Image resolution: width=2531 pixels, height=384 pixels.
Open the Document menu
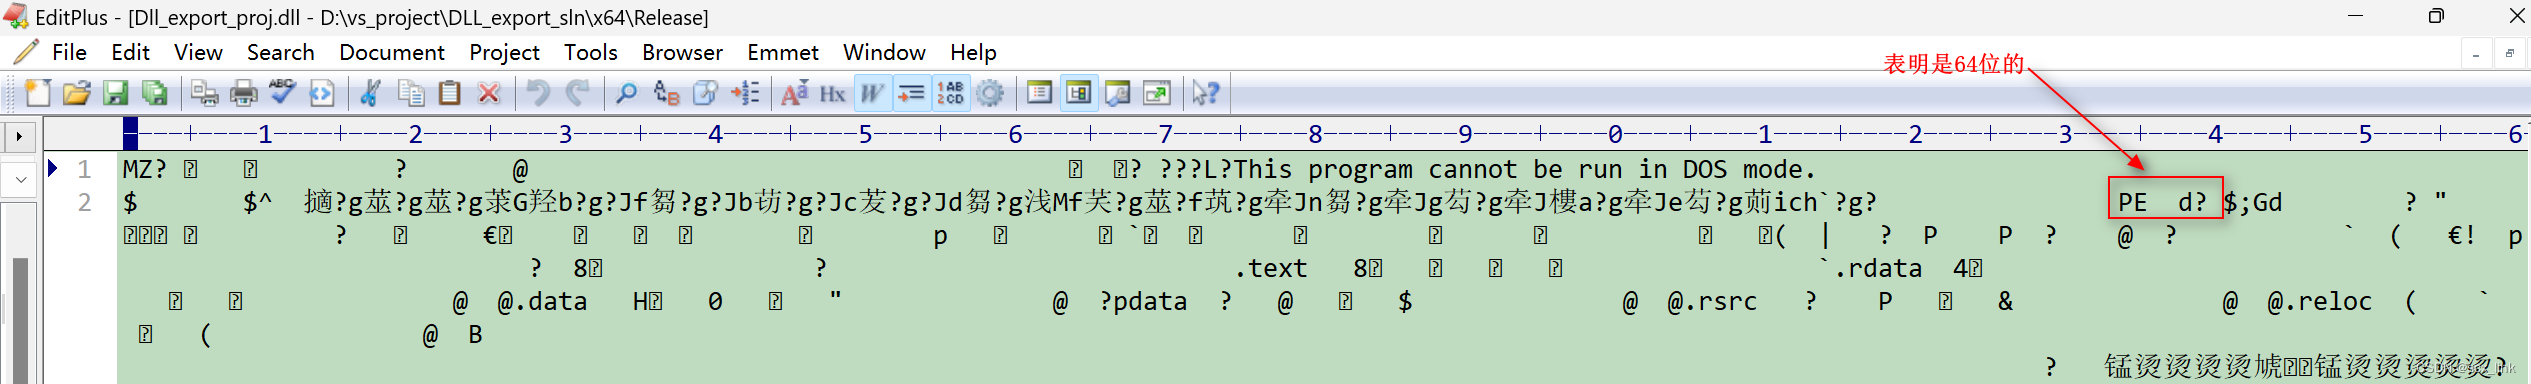point(392,52)
